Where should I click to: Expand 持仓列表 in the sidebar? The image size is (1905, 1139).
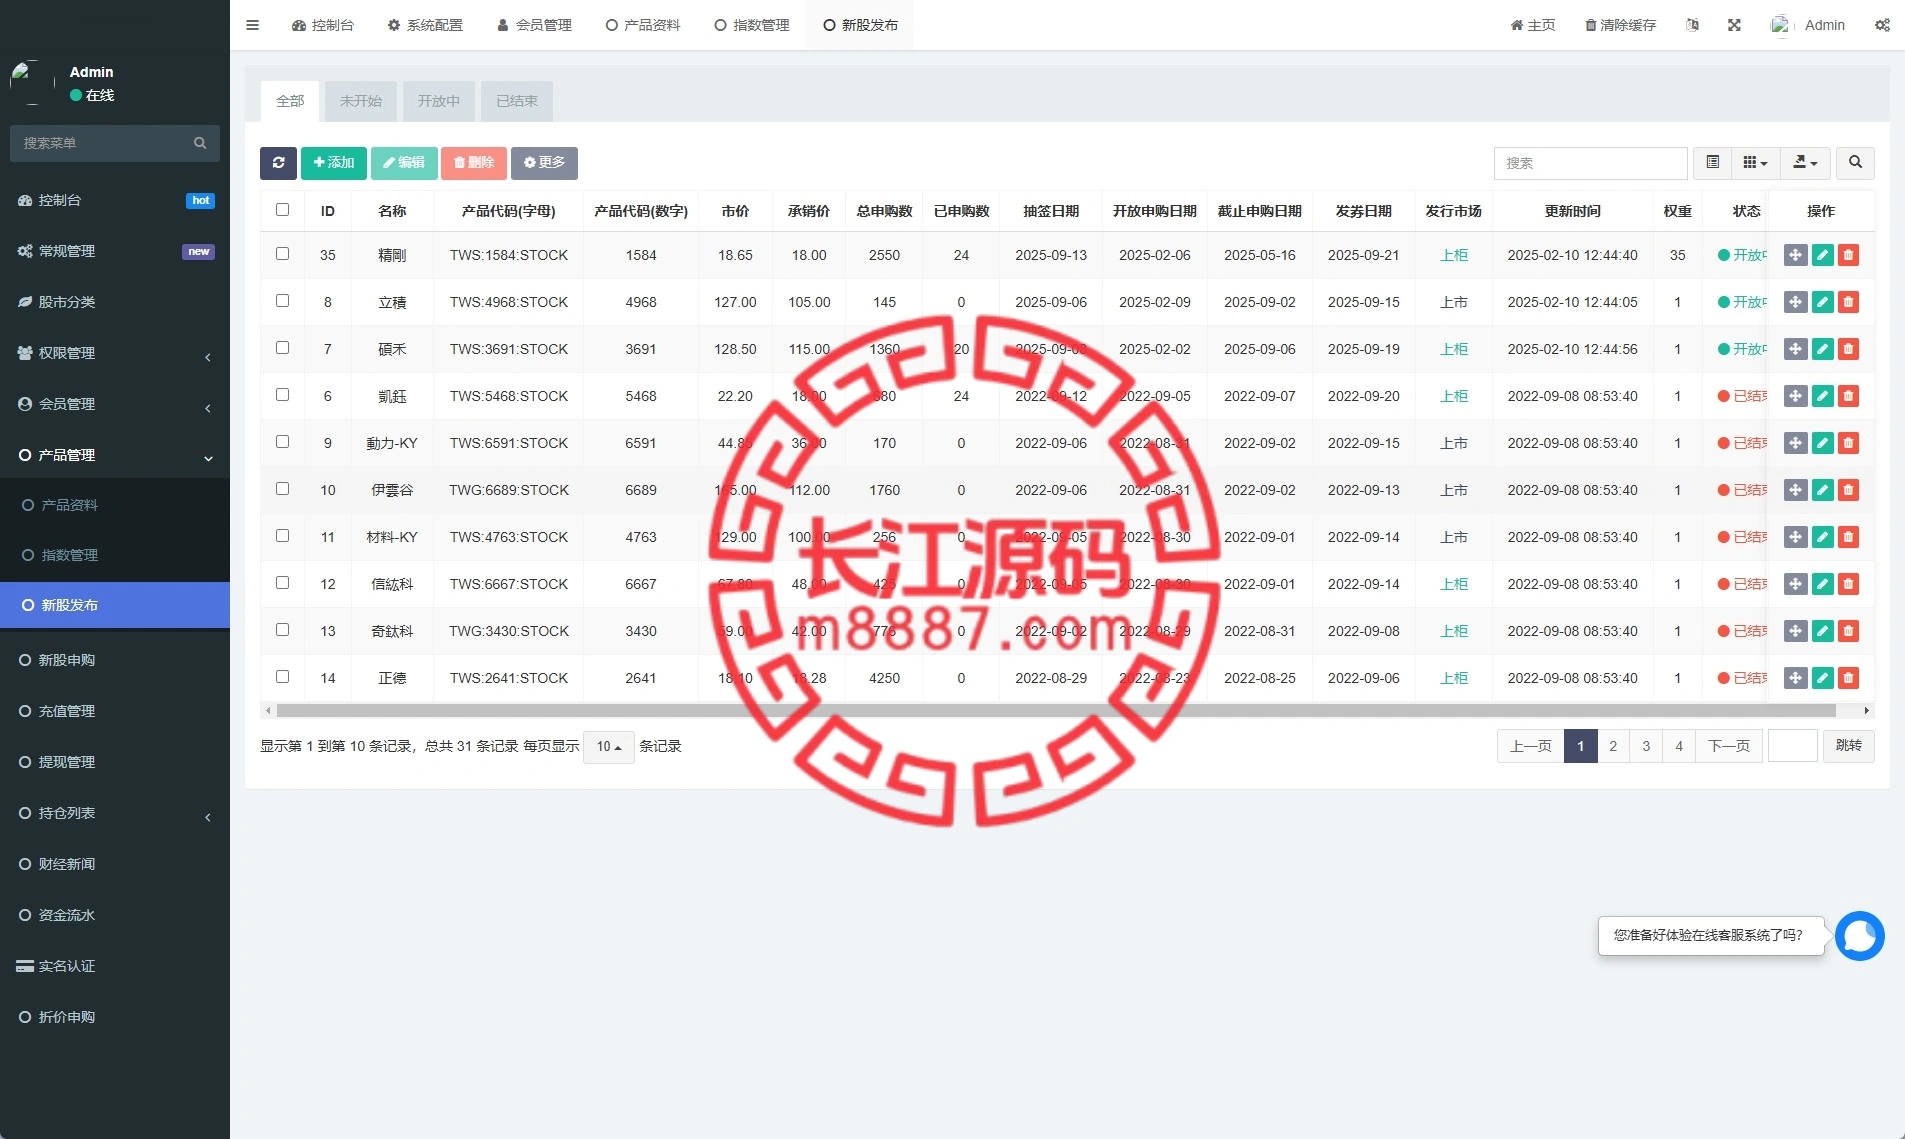point(115,813)
